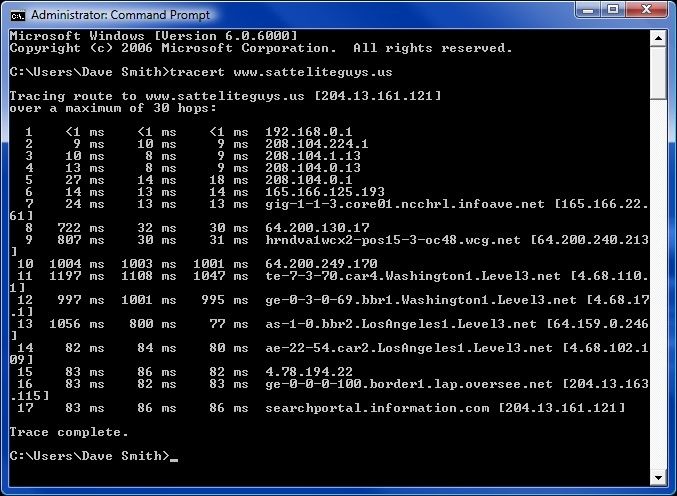Screen dimensions: 677x496
Task: Click the hop 4 address 208.104.0.13
Action: coord(313,168)
